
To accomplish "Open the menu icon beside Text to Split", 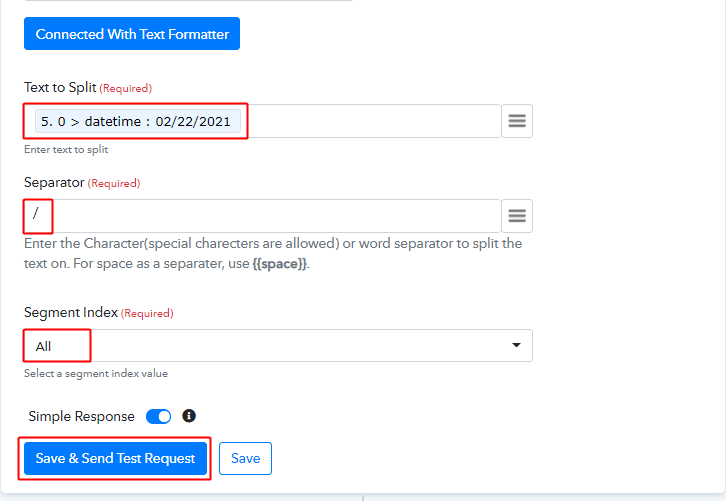I will point(517,121).
